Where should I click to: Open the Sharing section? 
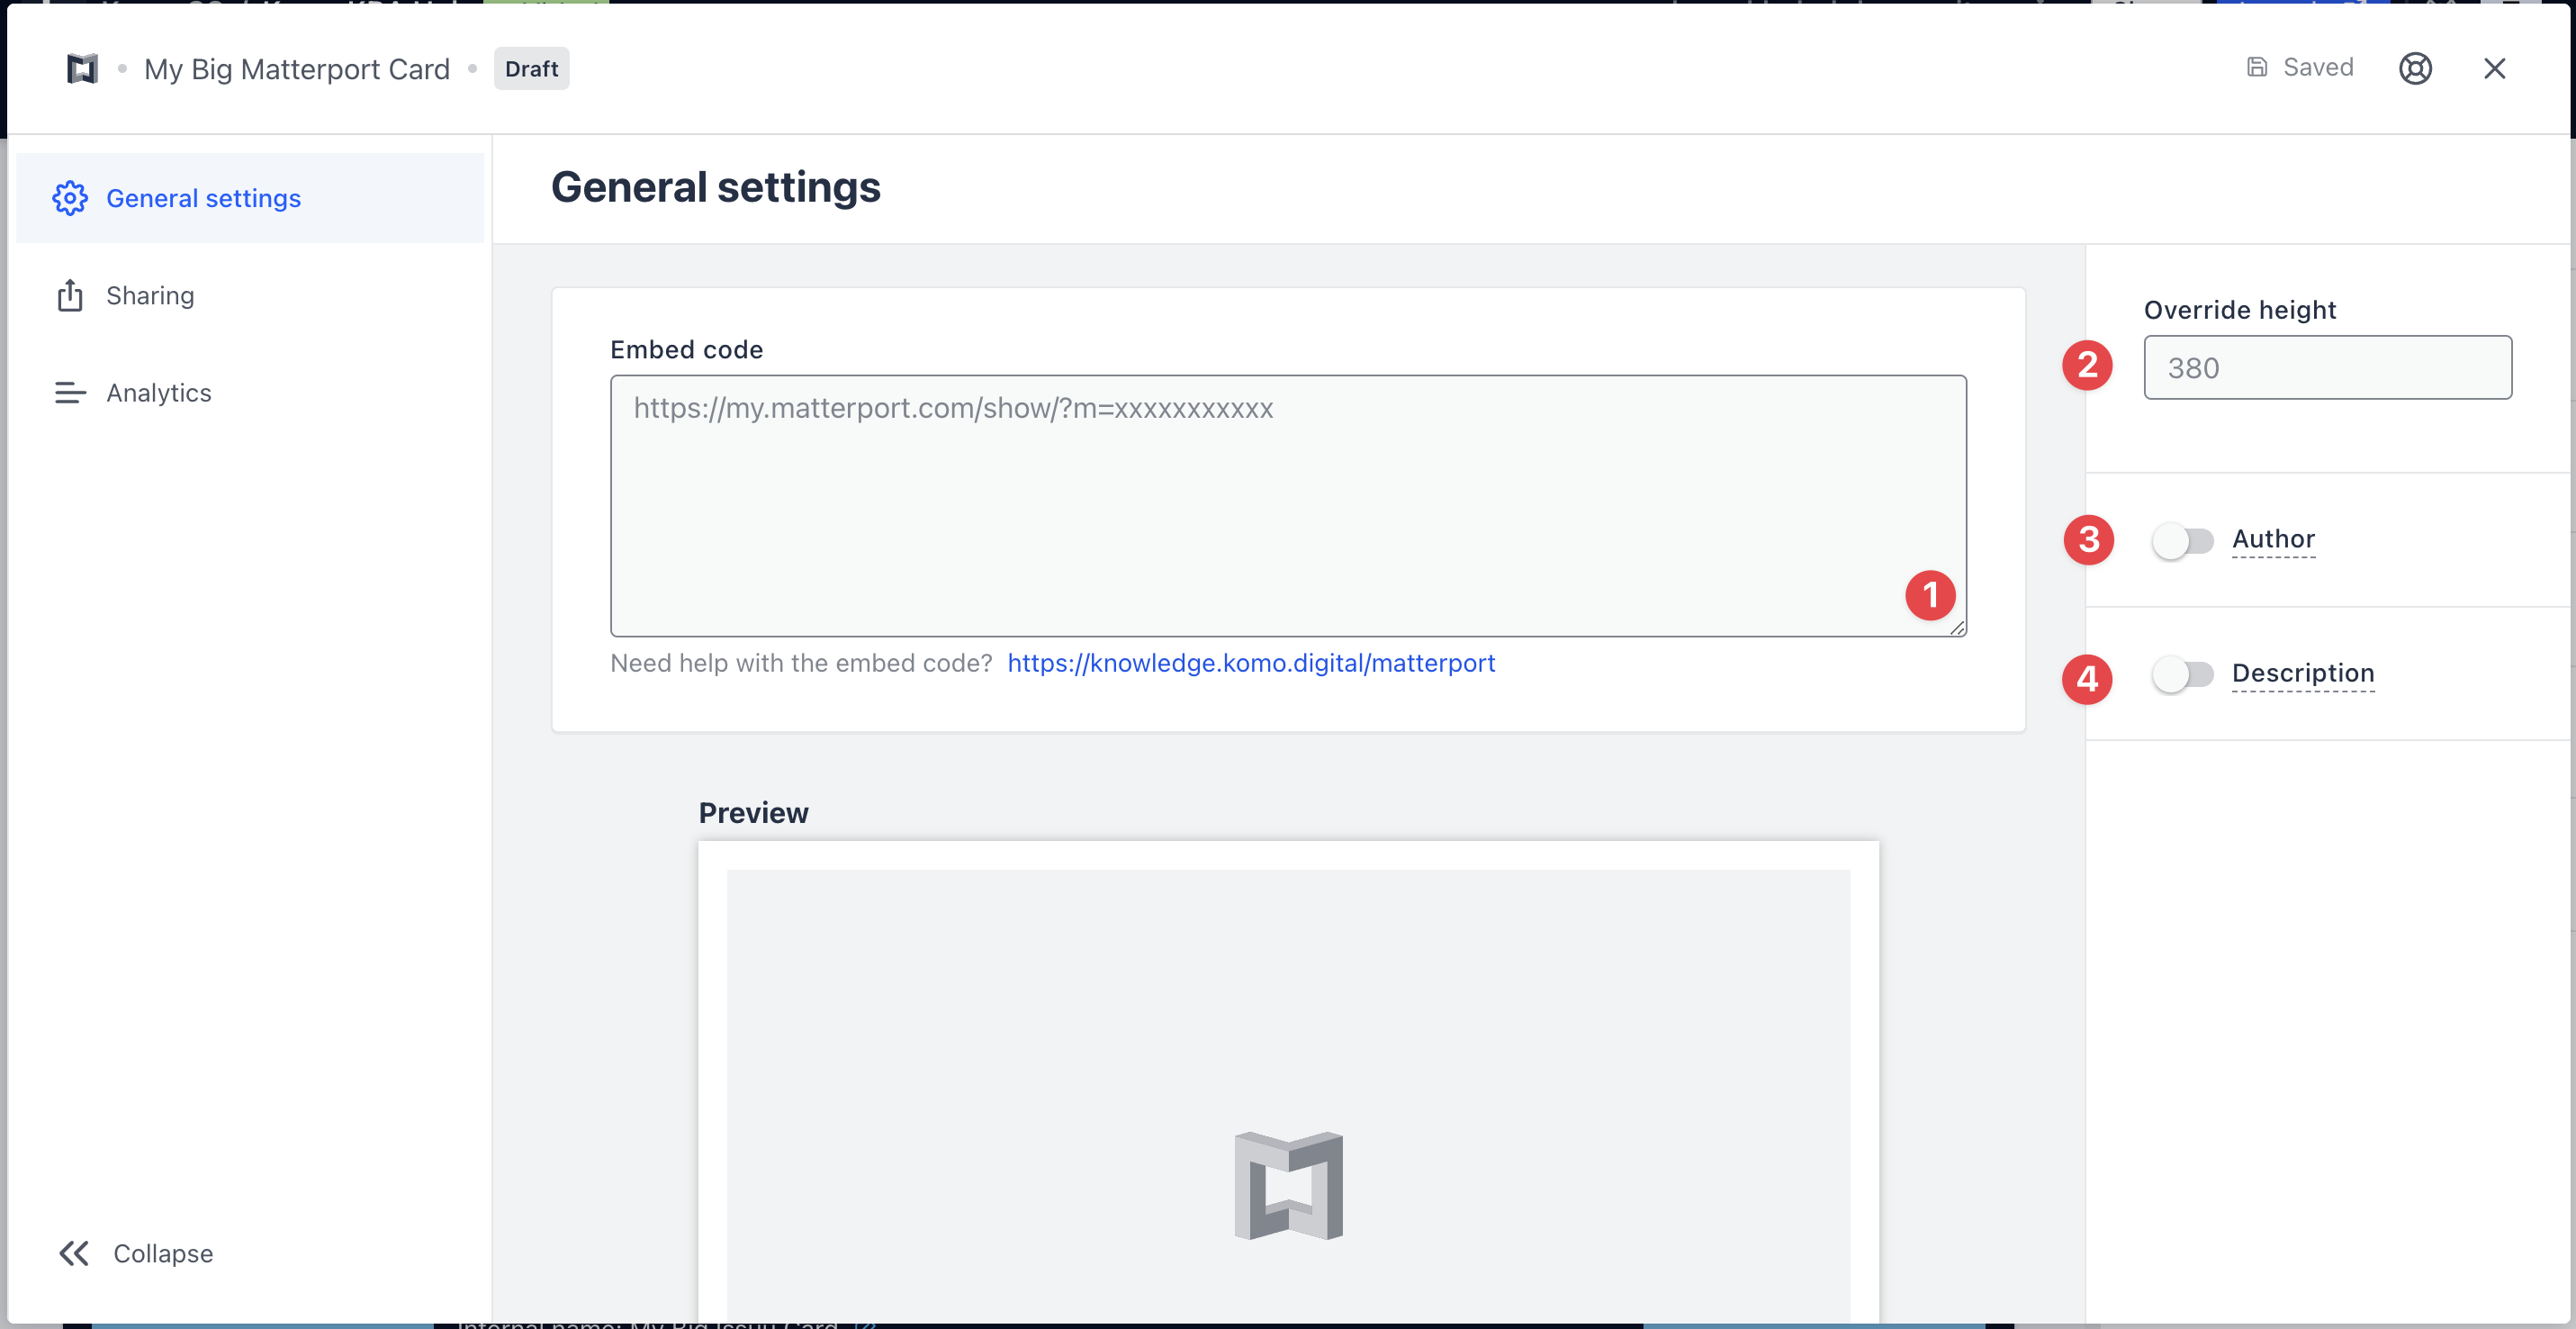pos(150,295)
